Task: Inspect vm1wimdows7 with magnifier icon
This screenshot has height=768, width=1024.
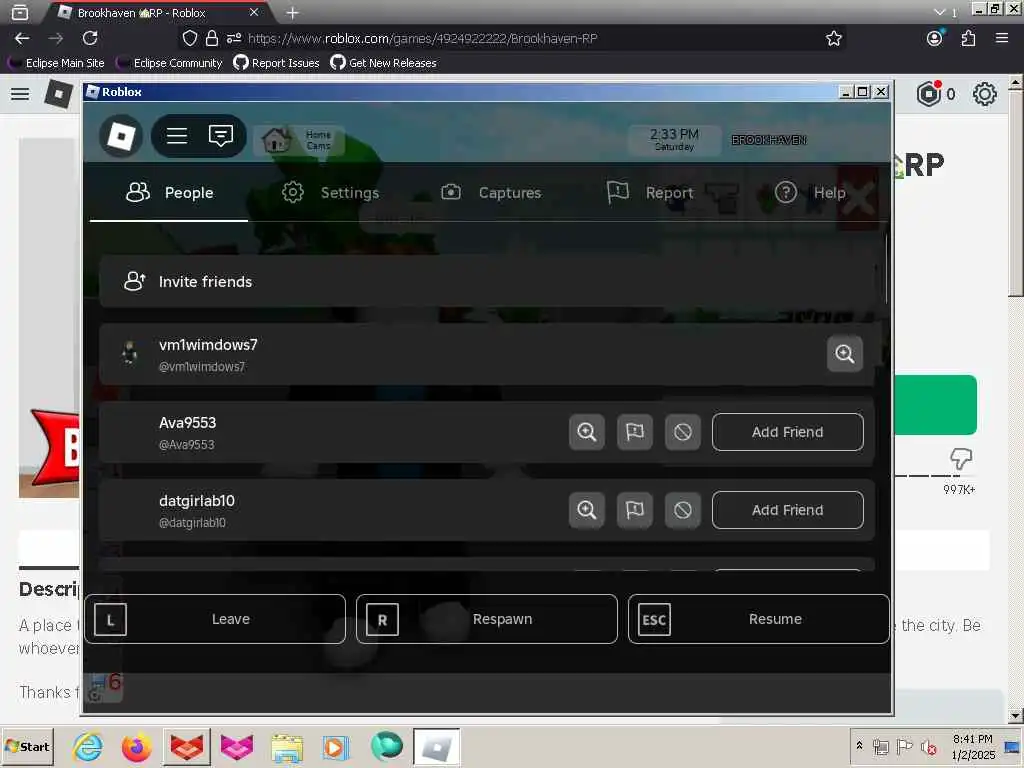Action: pyautogui.click(x=844, y=354)
